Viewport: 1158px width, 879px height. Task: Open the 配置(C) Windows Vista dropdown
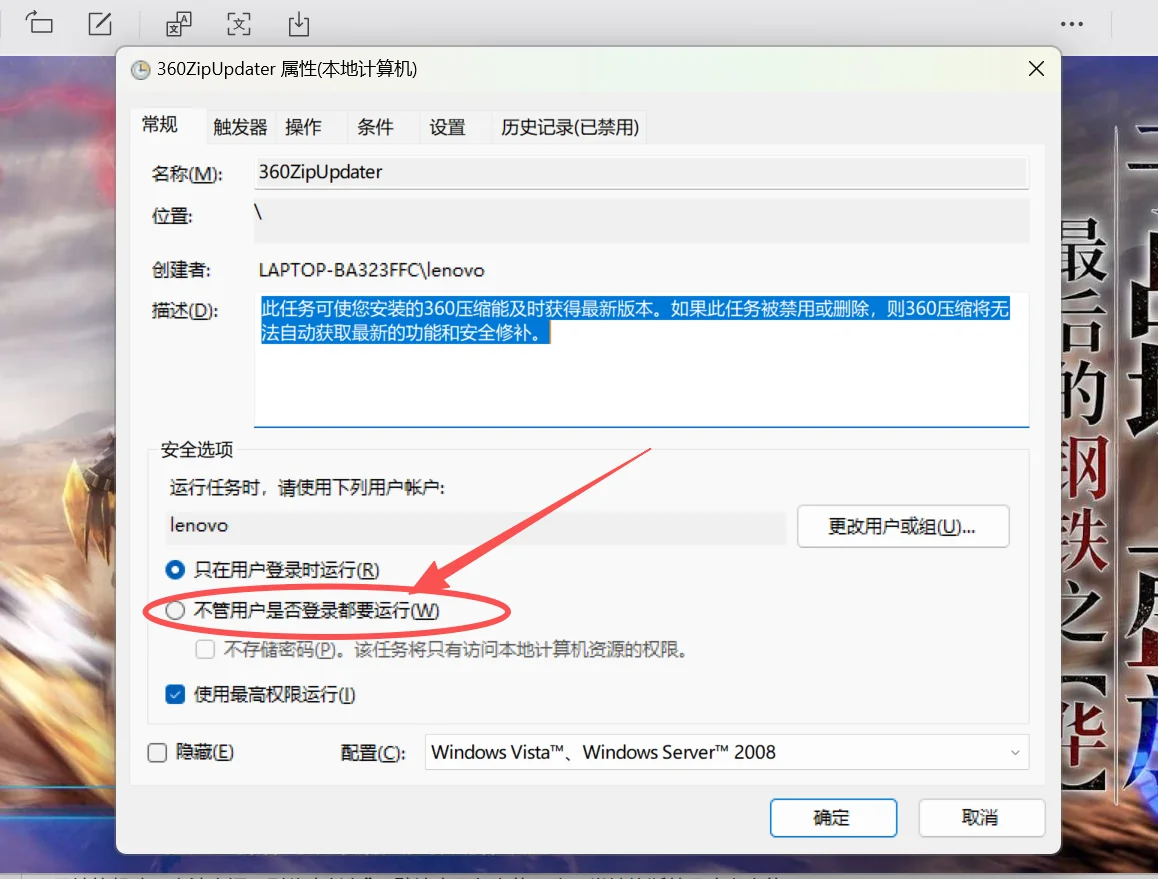coord(726,752)
